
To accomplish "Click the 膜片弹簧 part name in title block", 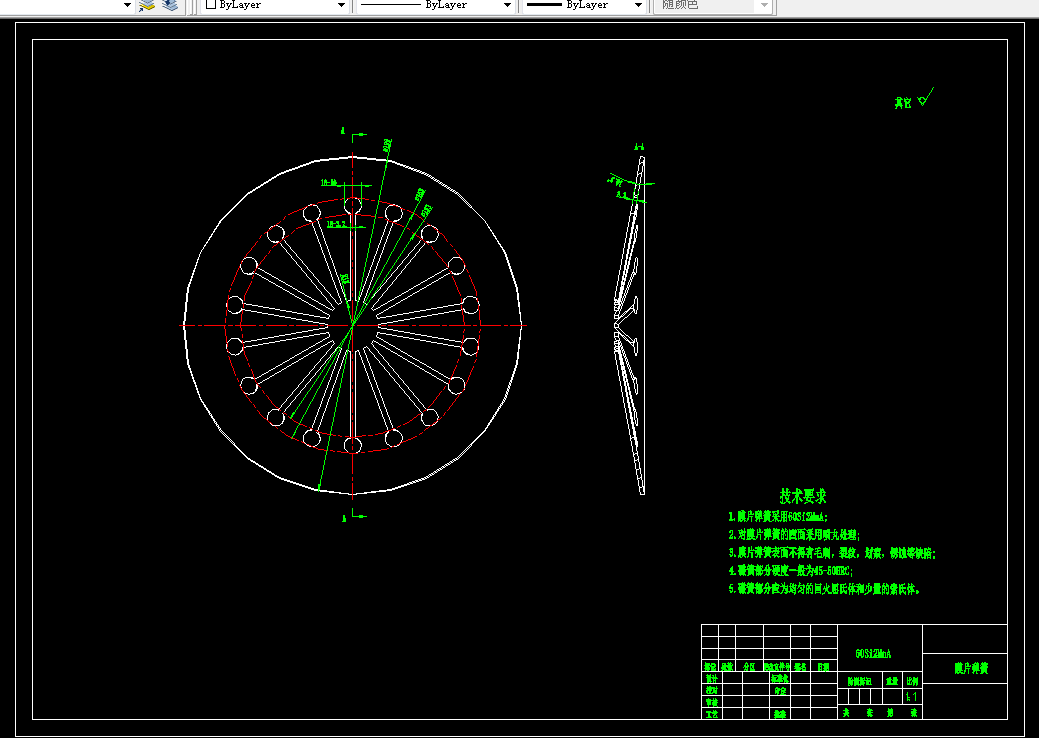I will 971,668.
